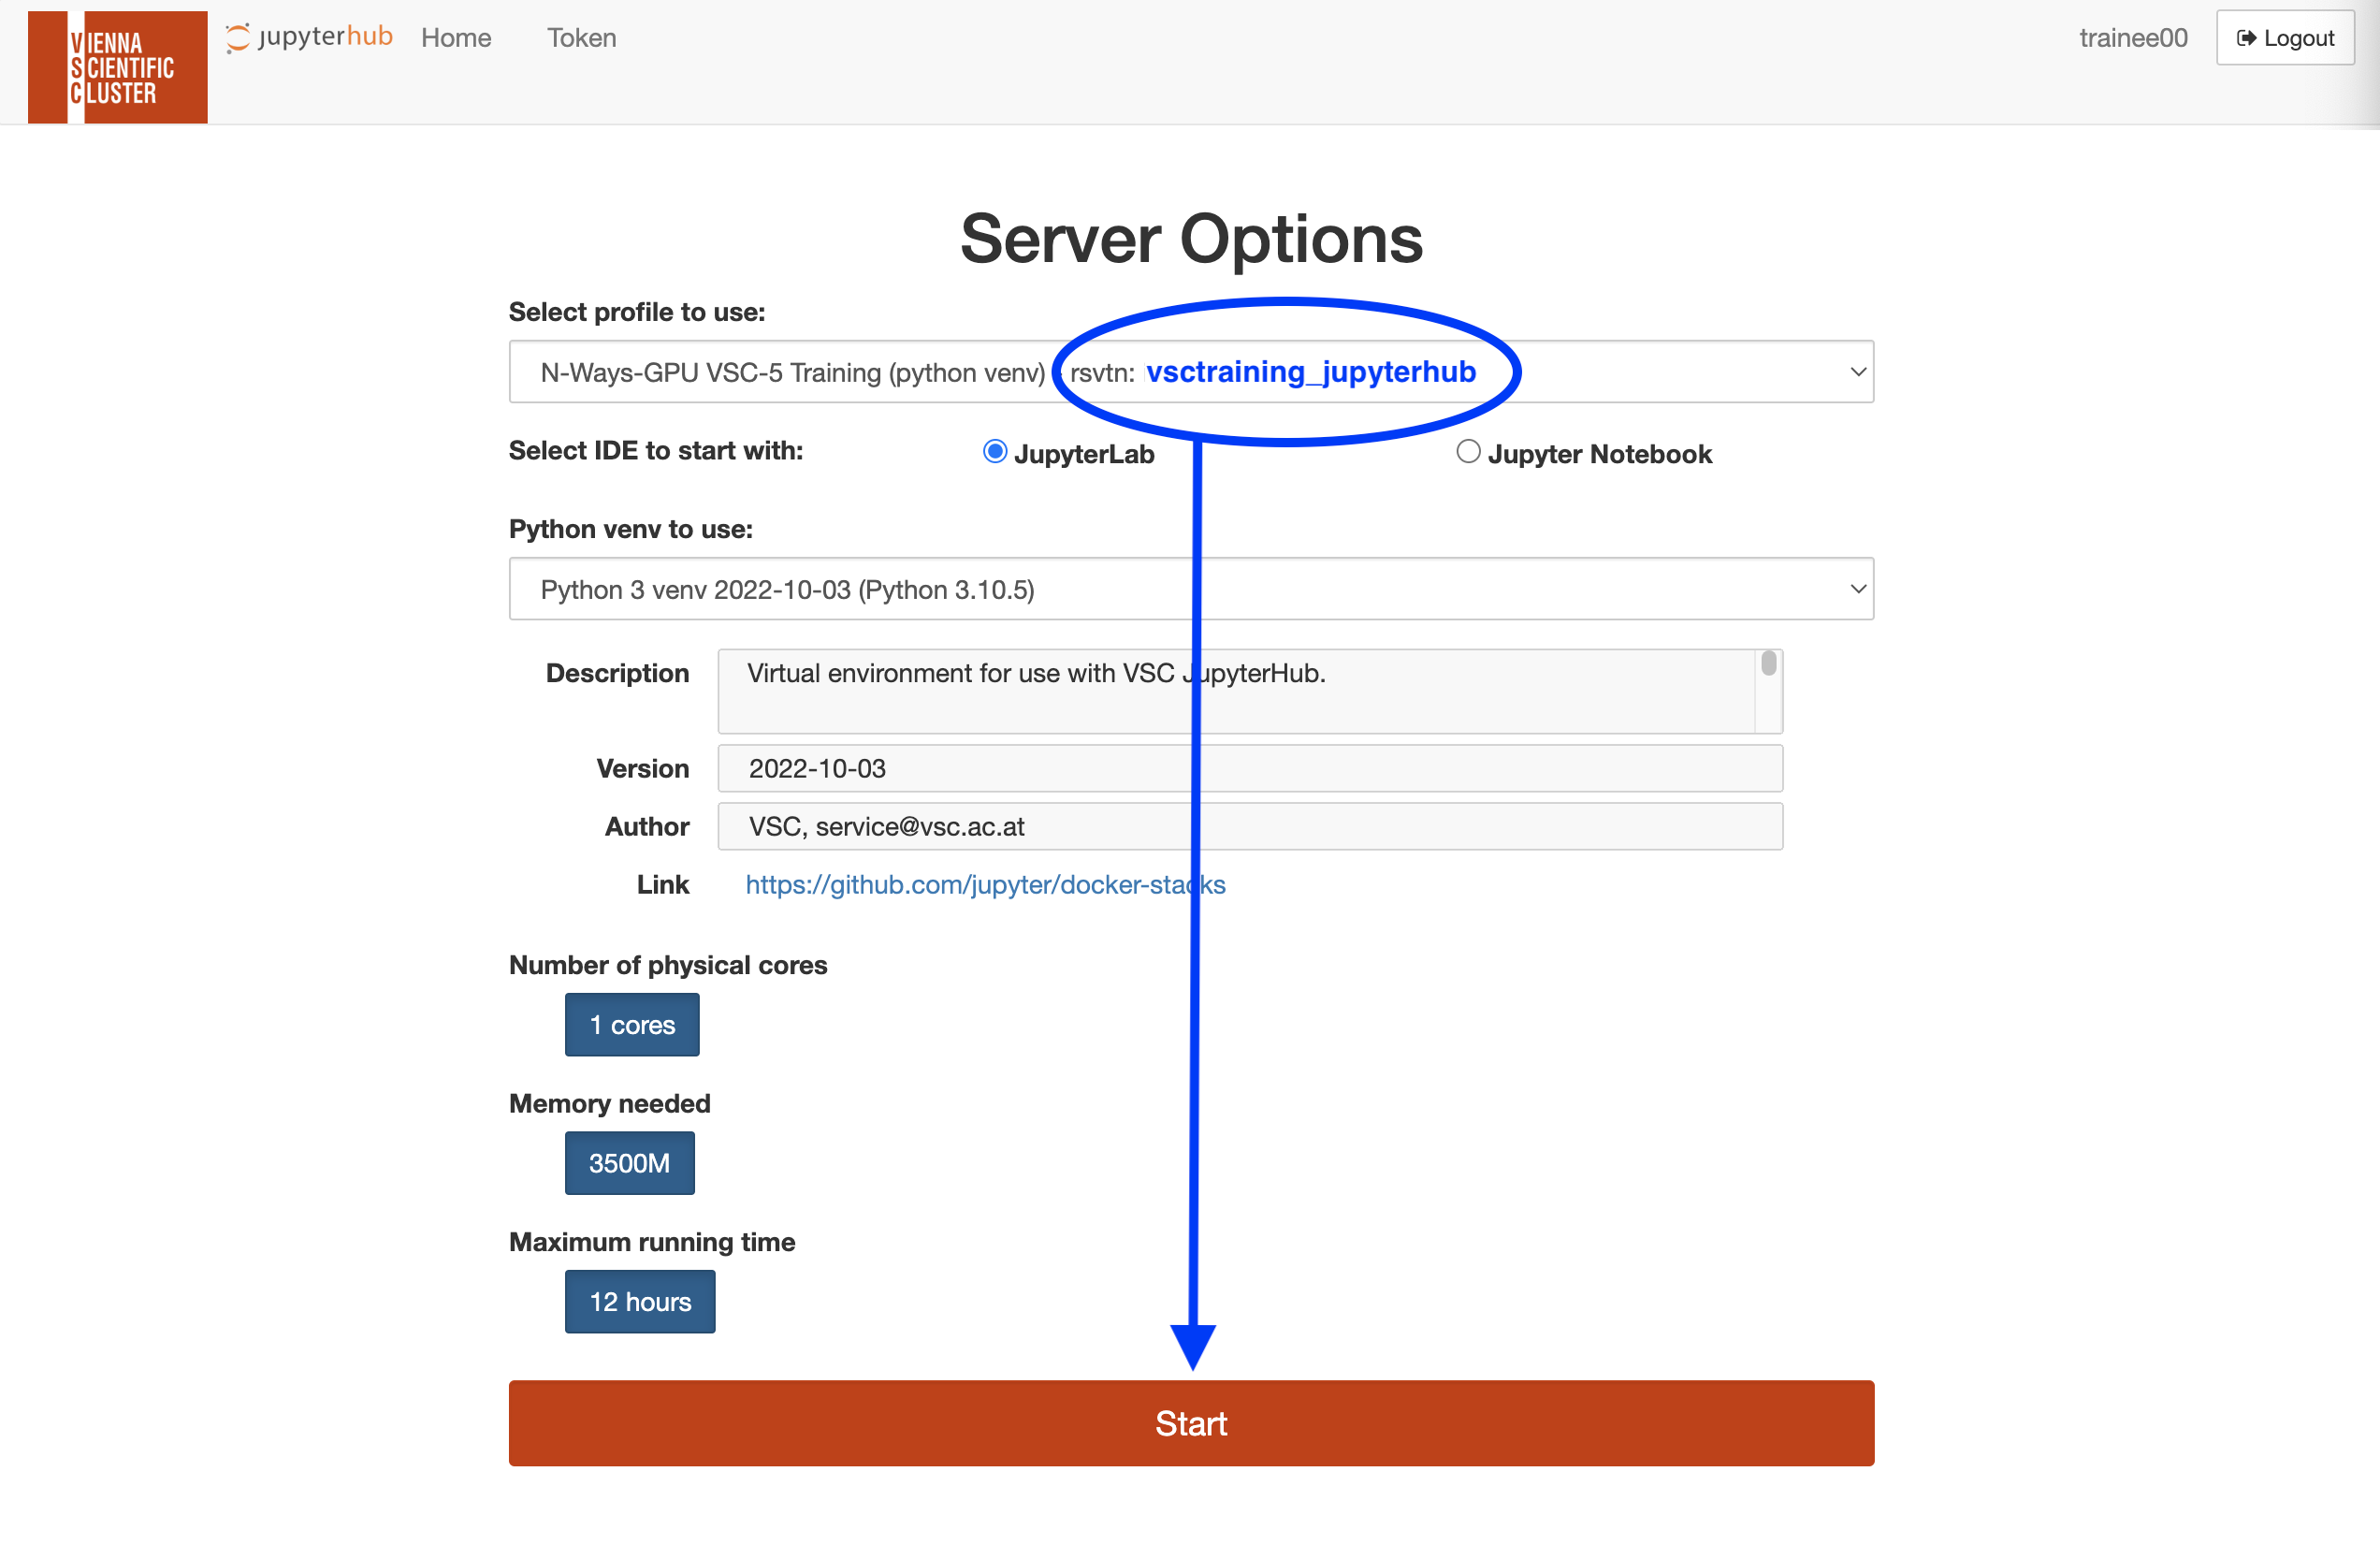This screenshot has width=2380, height=1559.
Task: Select the 1 cores button
Action: point(632,1025)
